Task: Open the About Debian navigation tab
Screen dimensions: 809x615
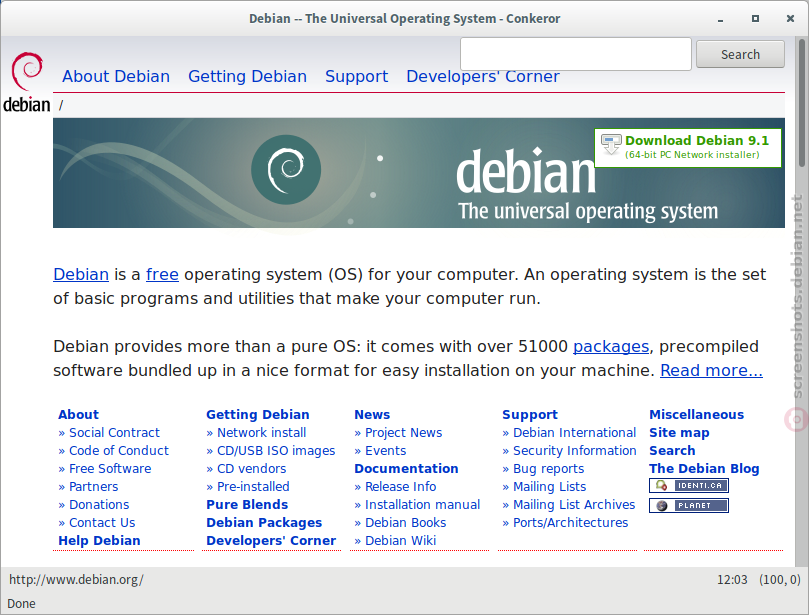Action: coord(116,76)
